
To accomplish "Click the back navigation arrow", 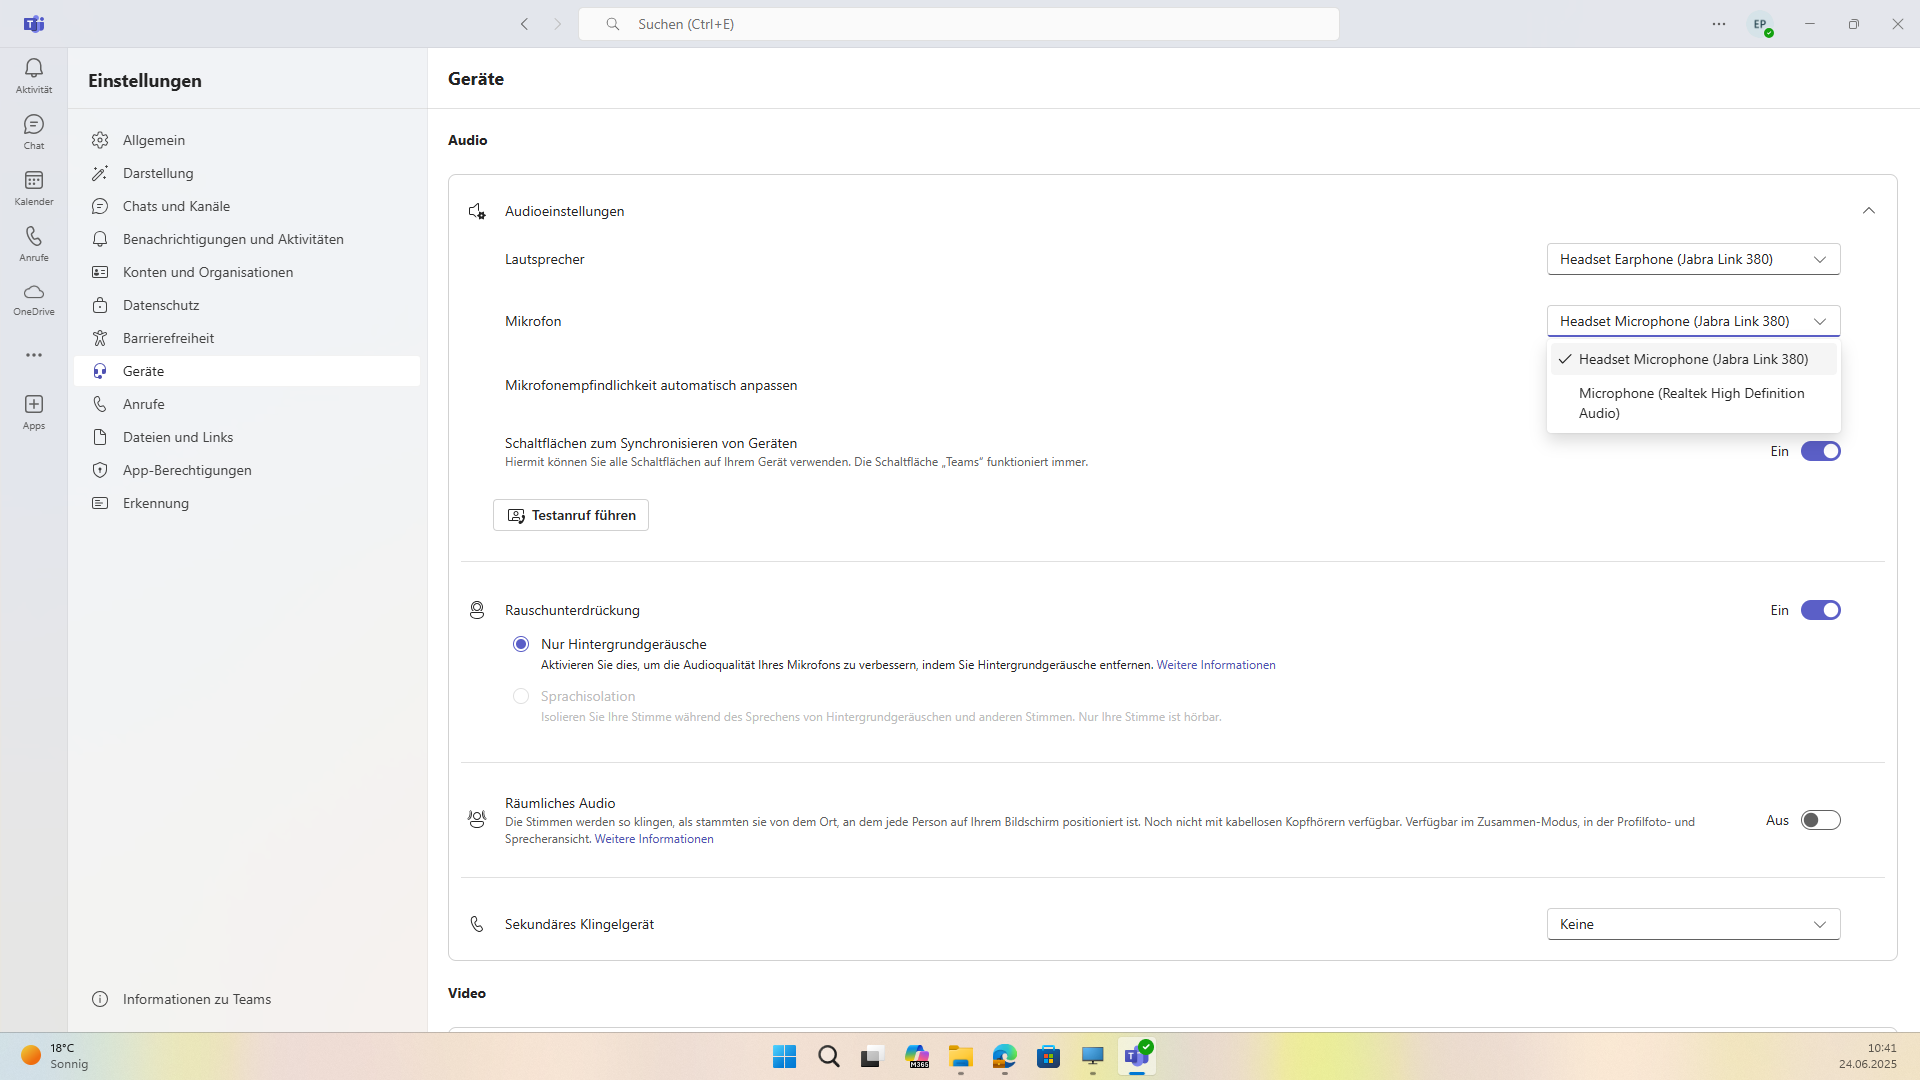I will point(524,24).
